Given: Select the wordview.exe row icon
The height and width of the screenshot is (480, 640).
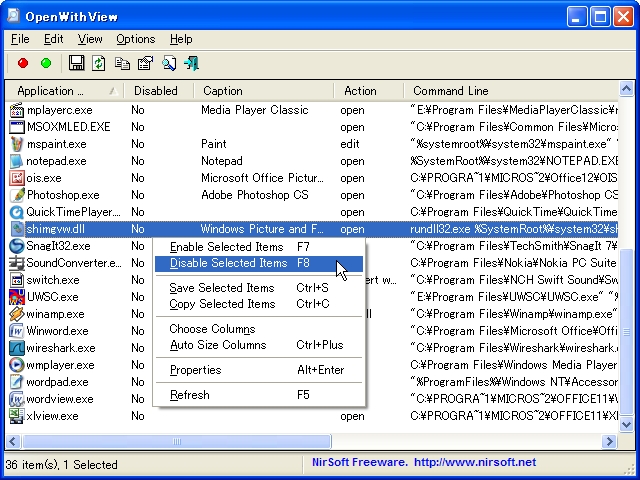Looking at the screenshot, I should (x=17, y=399).
